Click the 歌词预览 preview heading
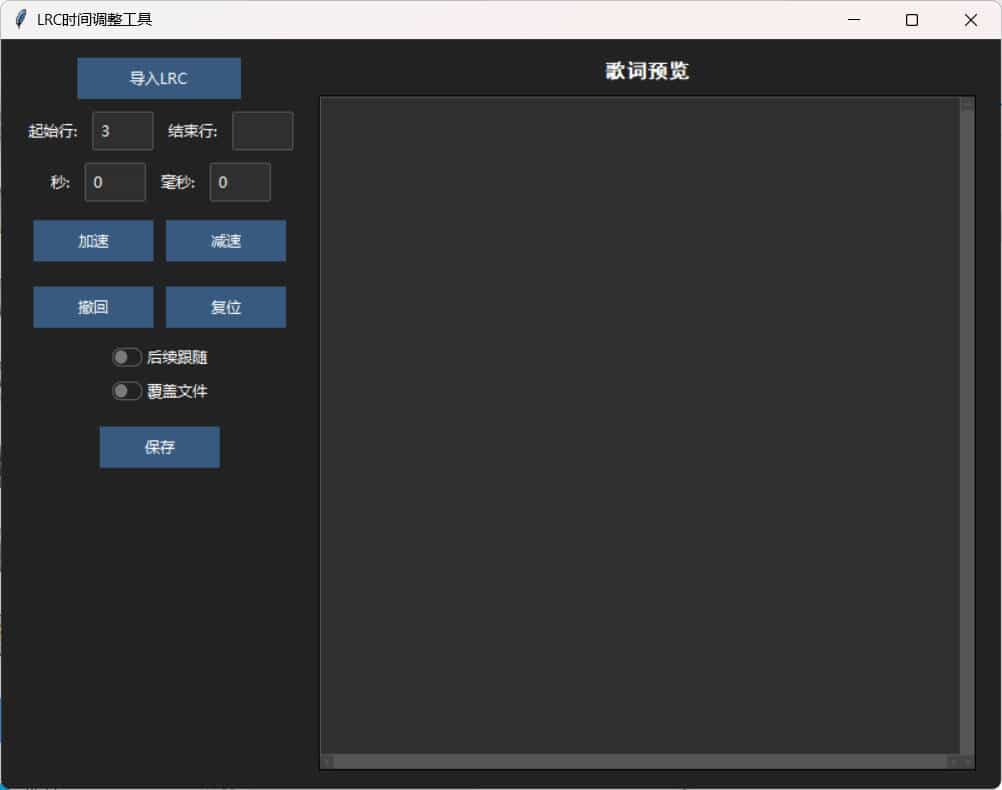1002x790 pixels. [x=647, y=71]
